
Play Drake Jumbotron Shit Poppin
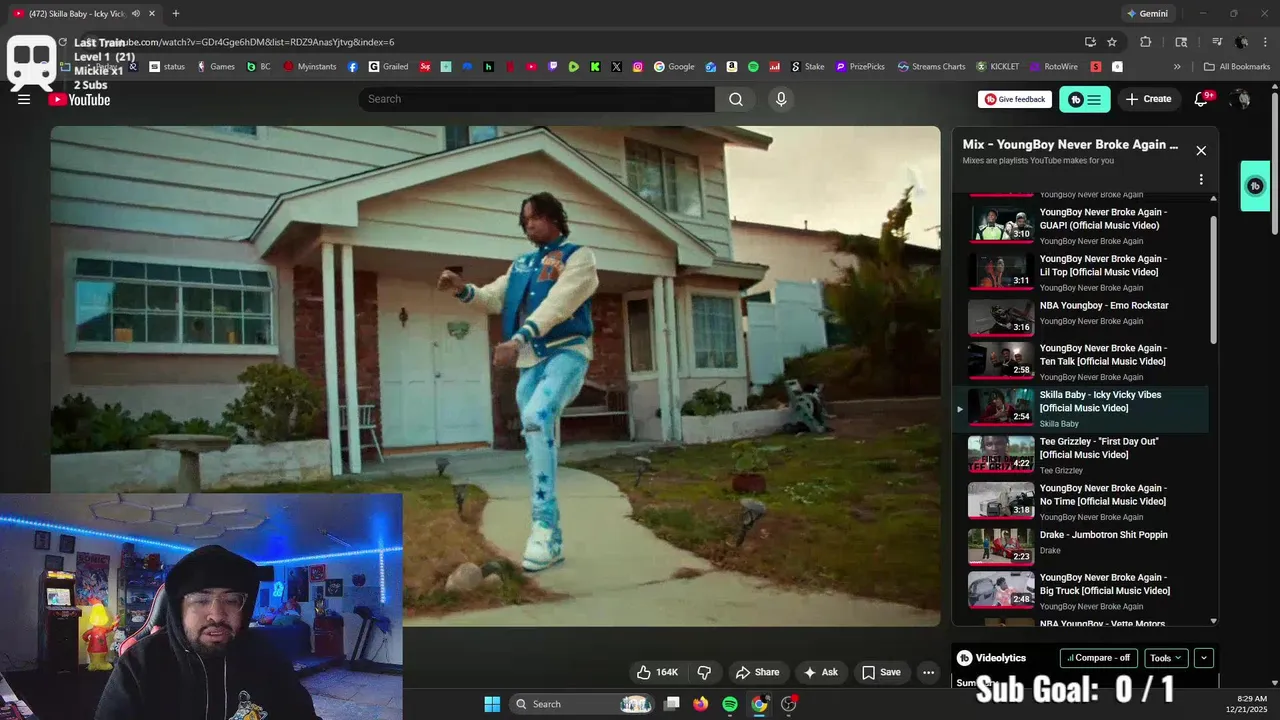click(x=1087, y=546)
